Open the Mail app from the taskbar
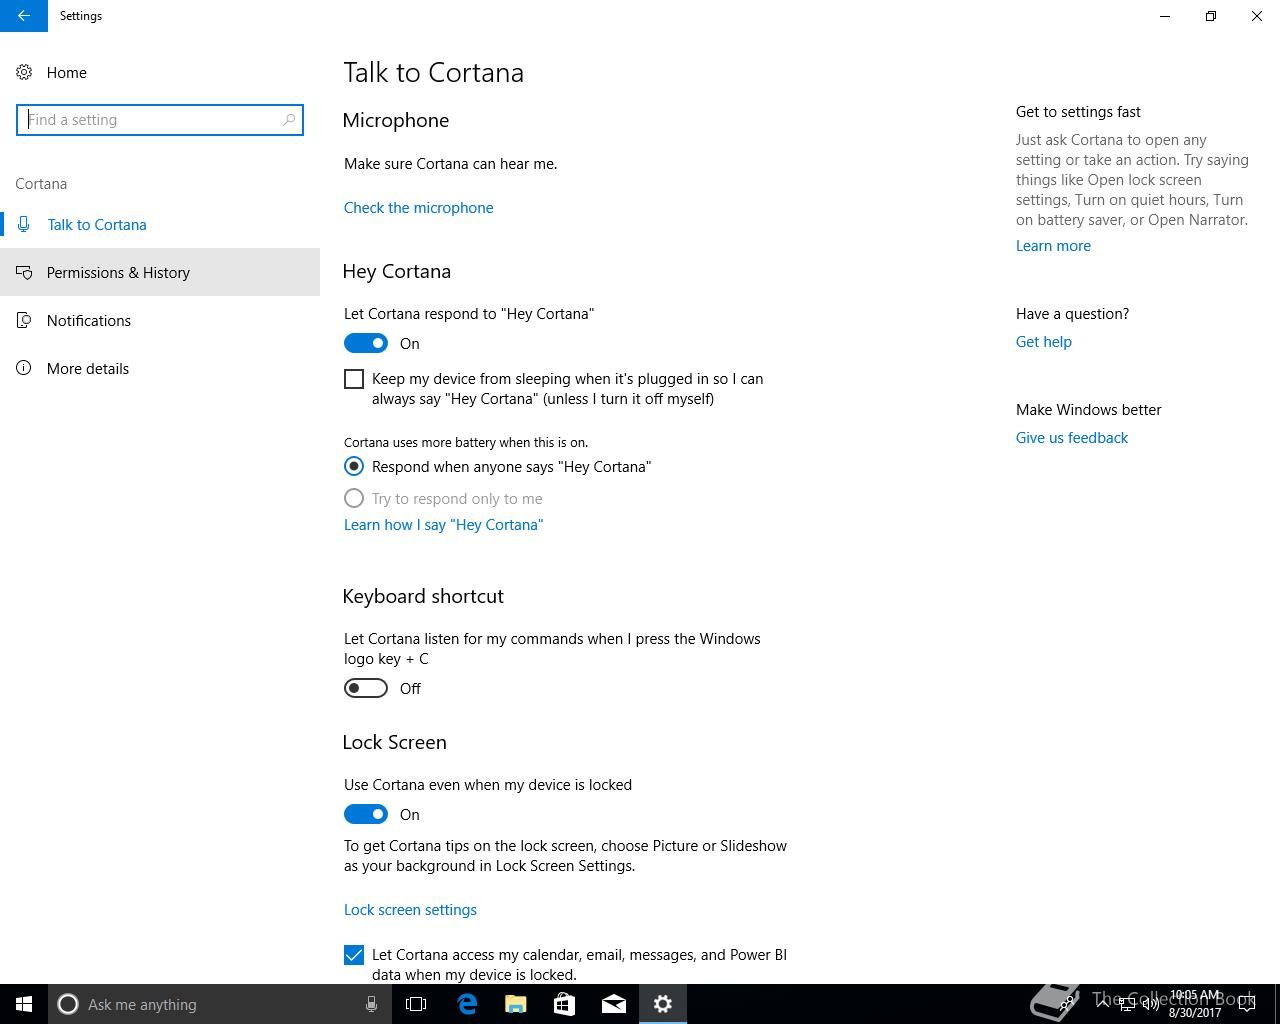Viewport: 1280px width, 1024px height. (614, 1004)
